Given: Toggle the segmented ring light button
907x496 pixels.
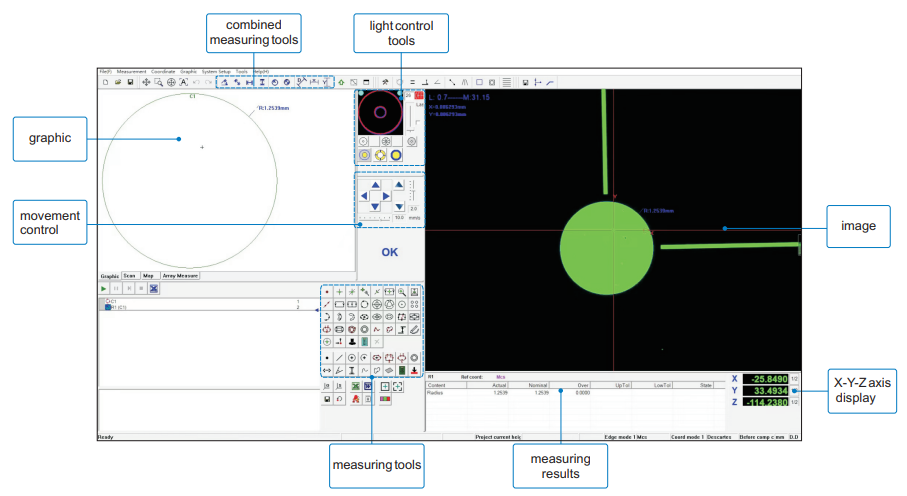Looking at the screenshot, I should (x=380, y=155).
